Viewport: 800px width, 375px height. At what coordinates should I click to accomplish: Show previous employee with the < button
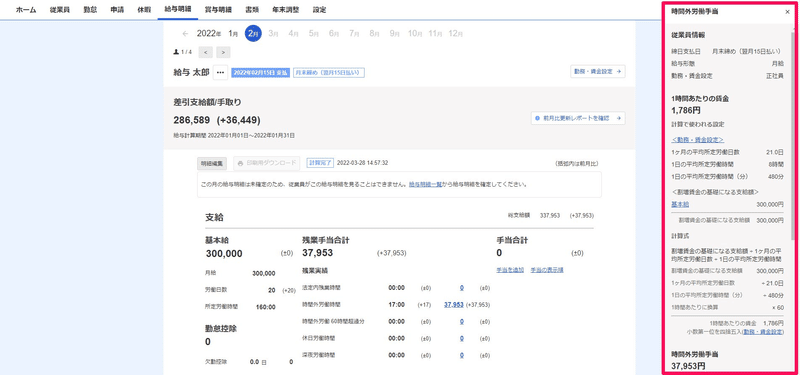point(206,52)
